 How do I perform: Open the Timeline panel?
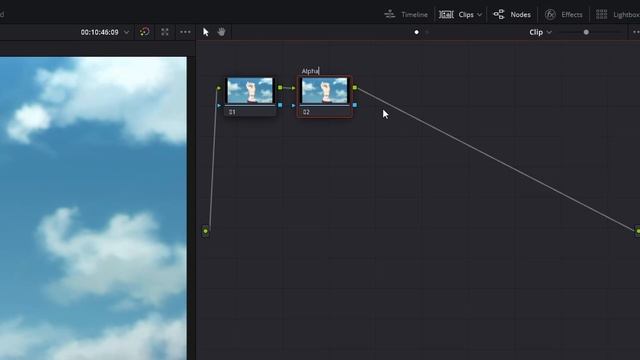click(x=406, y=15)
